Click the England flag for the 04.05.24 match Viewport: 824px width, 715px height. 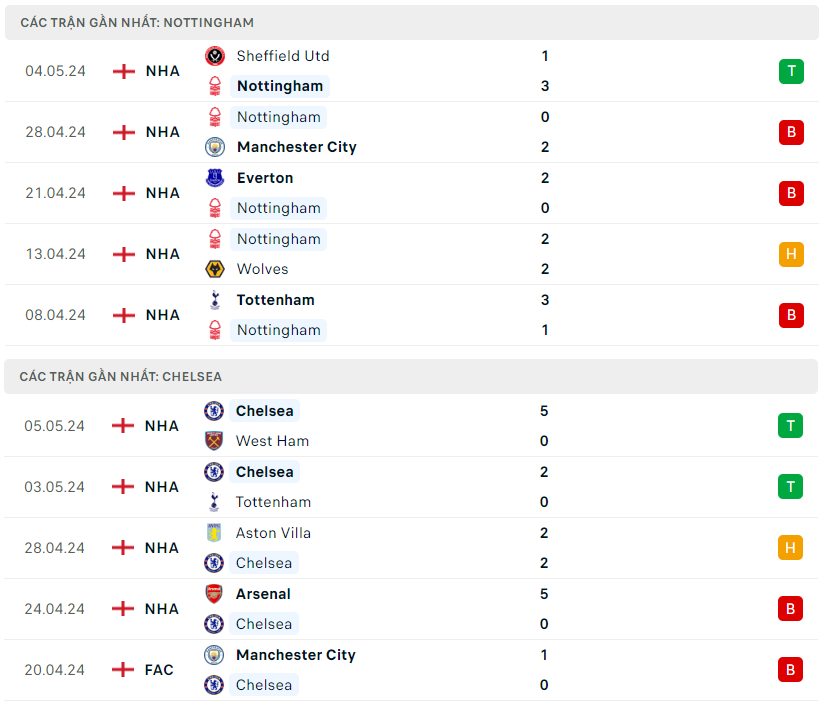pyautogui.click(x=124, y=71)
